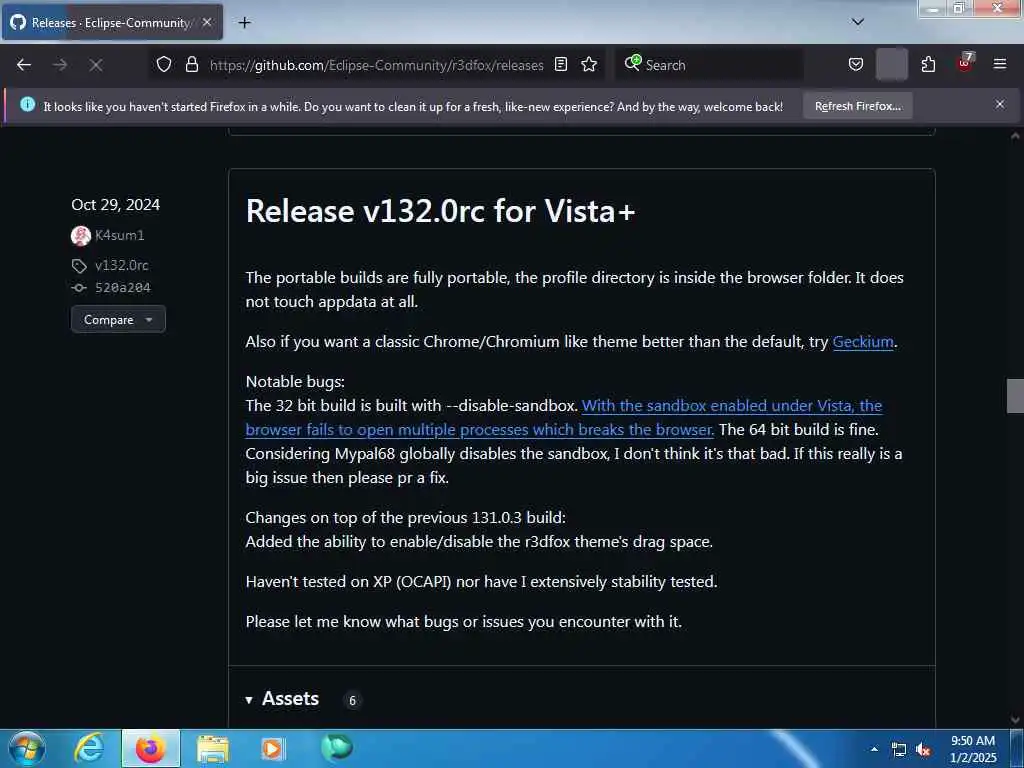Go back using the browser back arrow
The height and width of the screenshot is (768, 1024).
24,65
